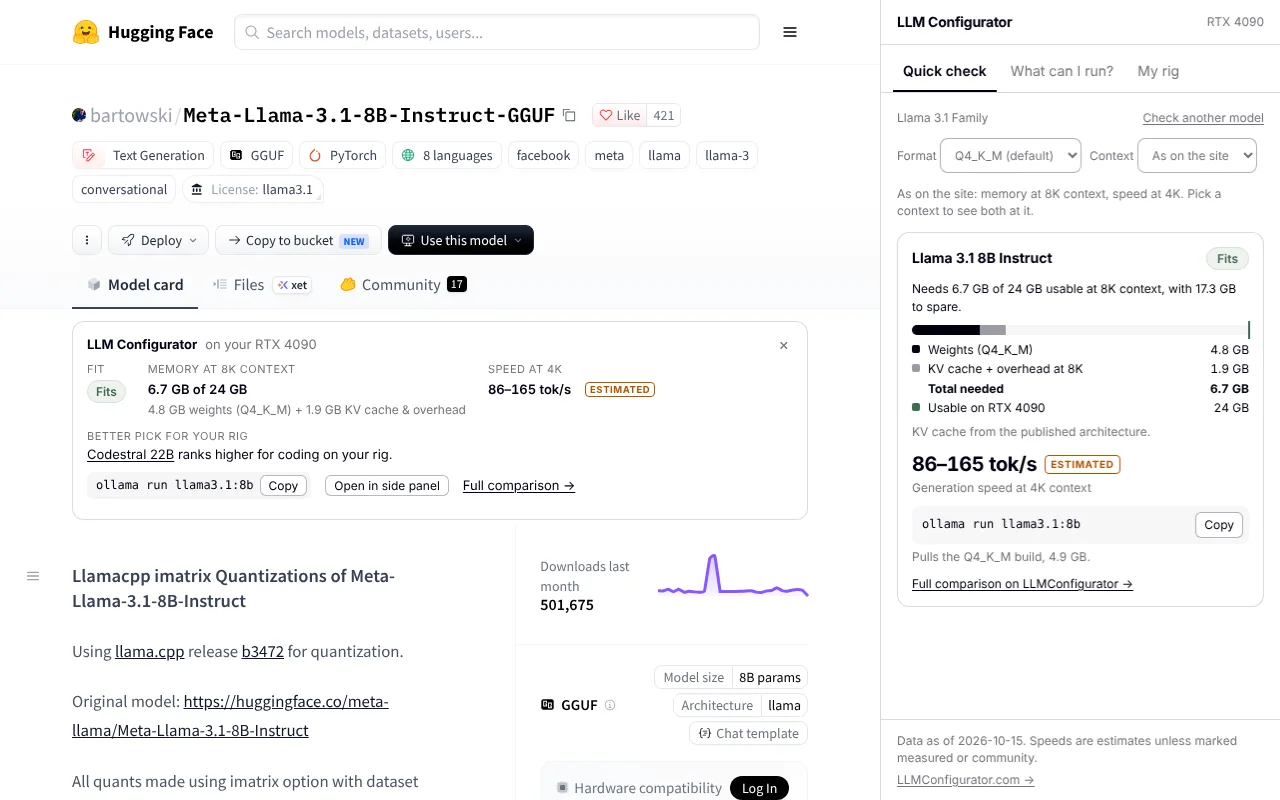Open the License llama3.1 tag
The height and width of the screenshot is (800, 1280).
coord(252,189)
